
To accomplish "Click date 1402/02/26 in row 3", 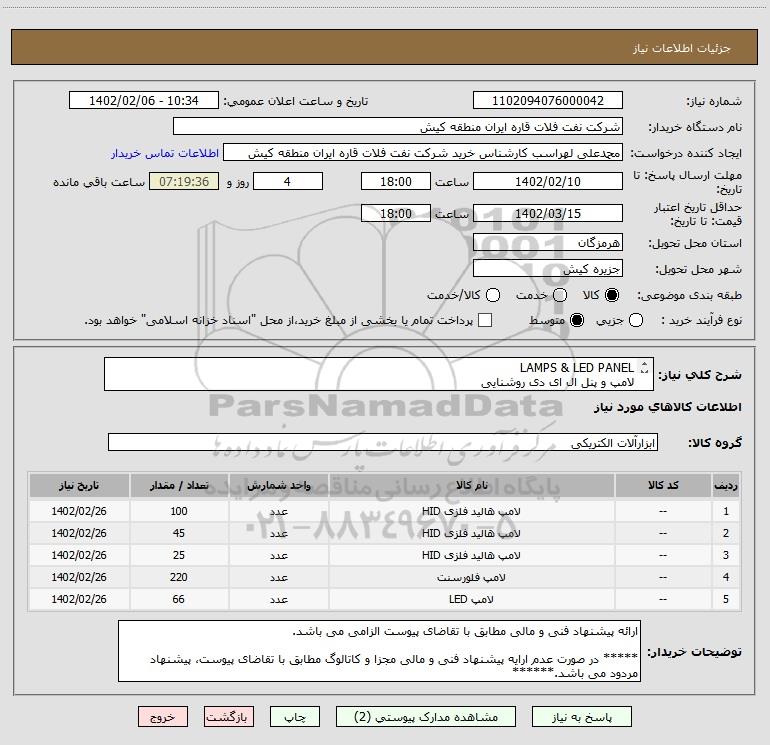I will pos(79,555).
